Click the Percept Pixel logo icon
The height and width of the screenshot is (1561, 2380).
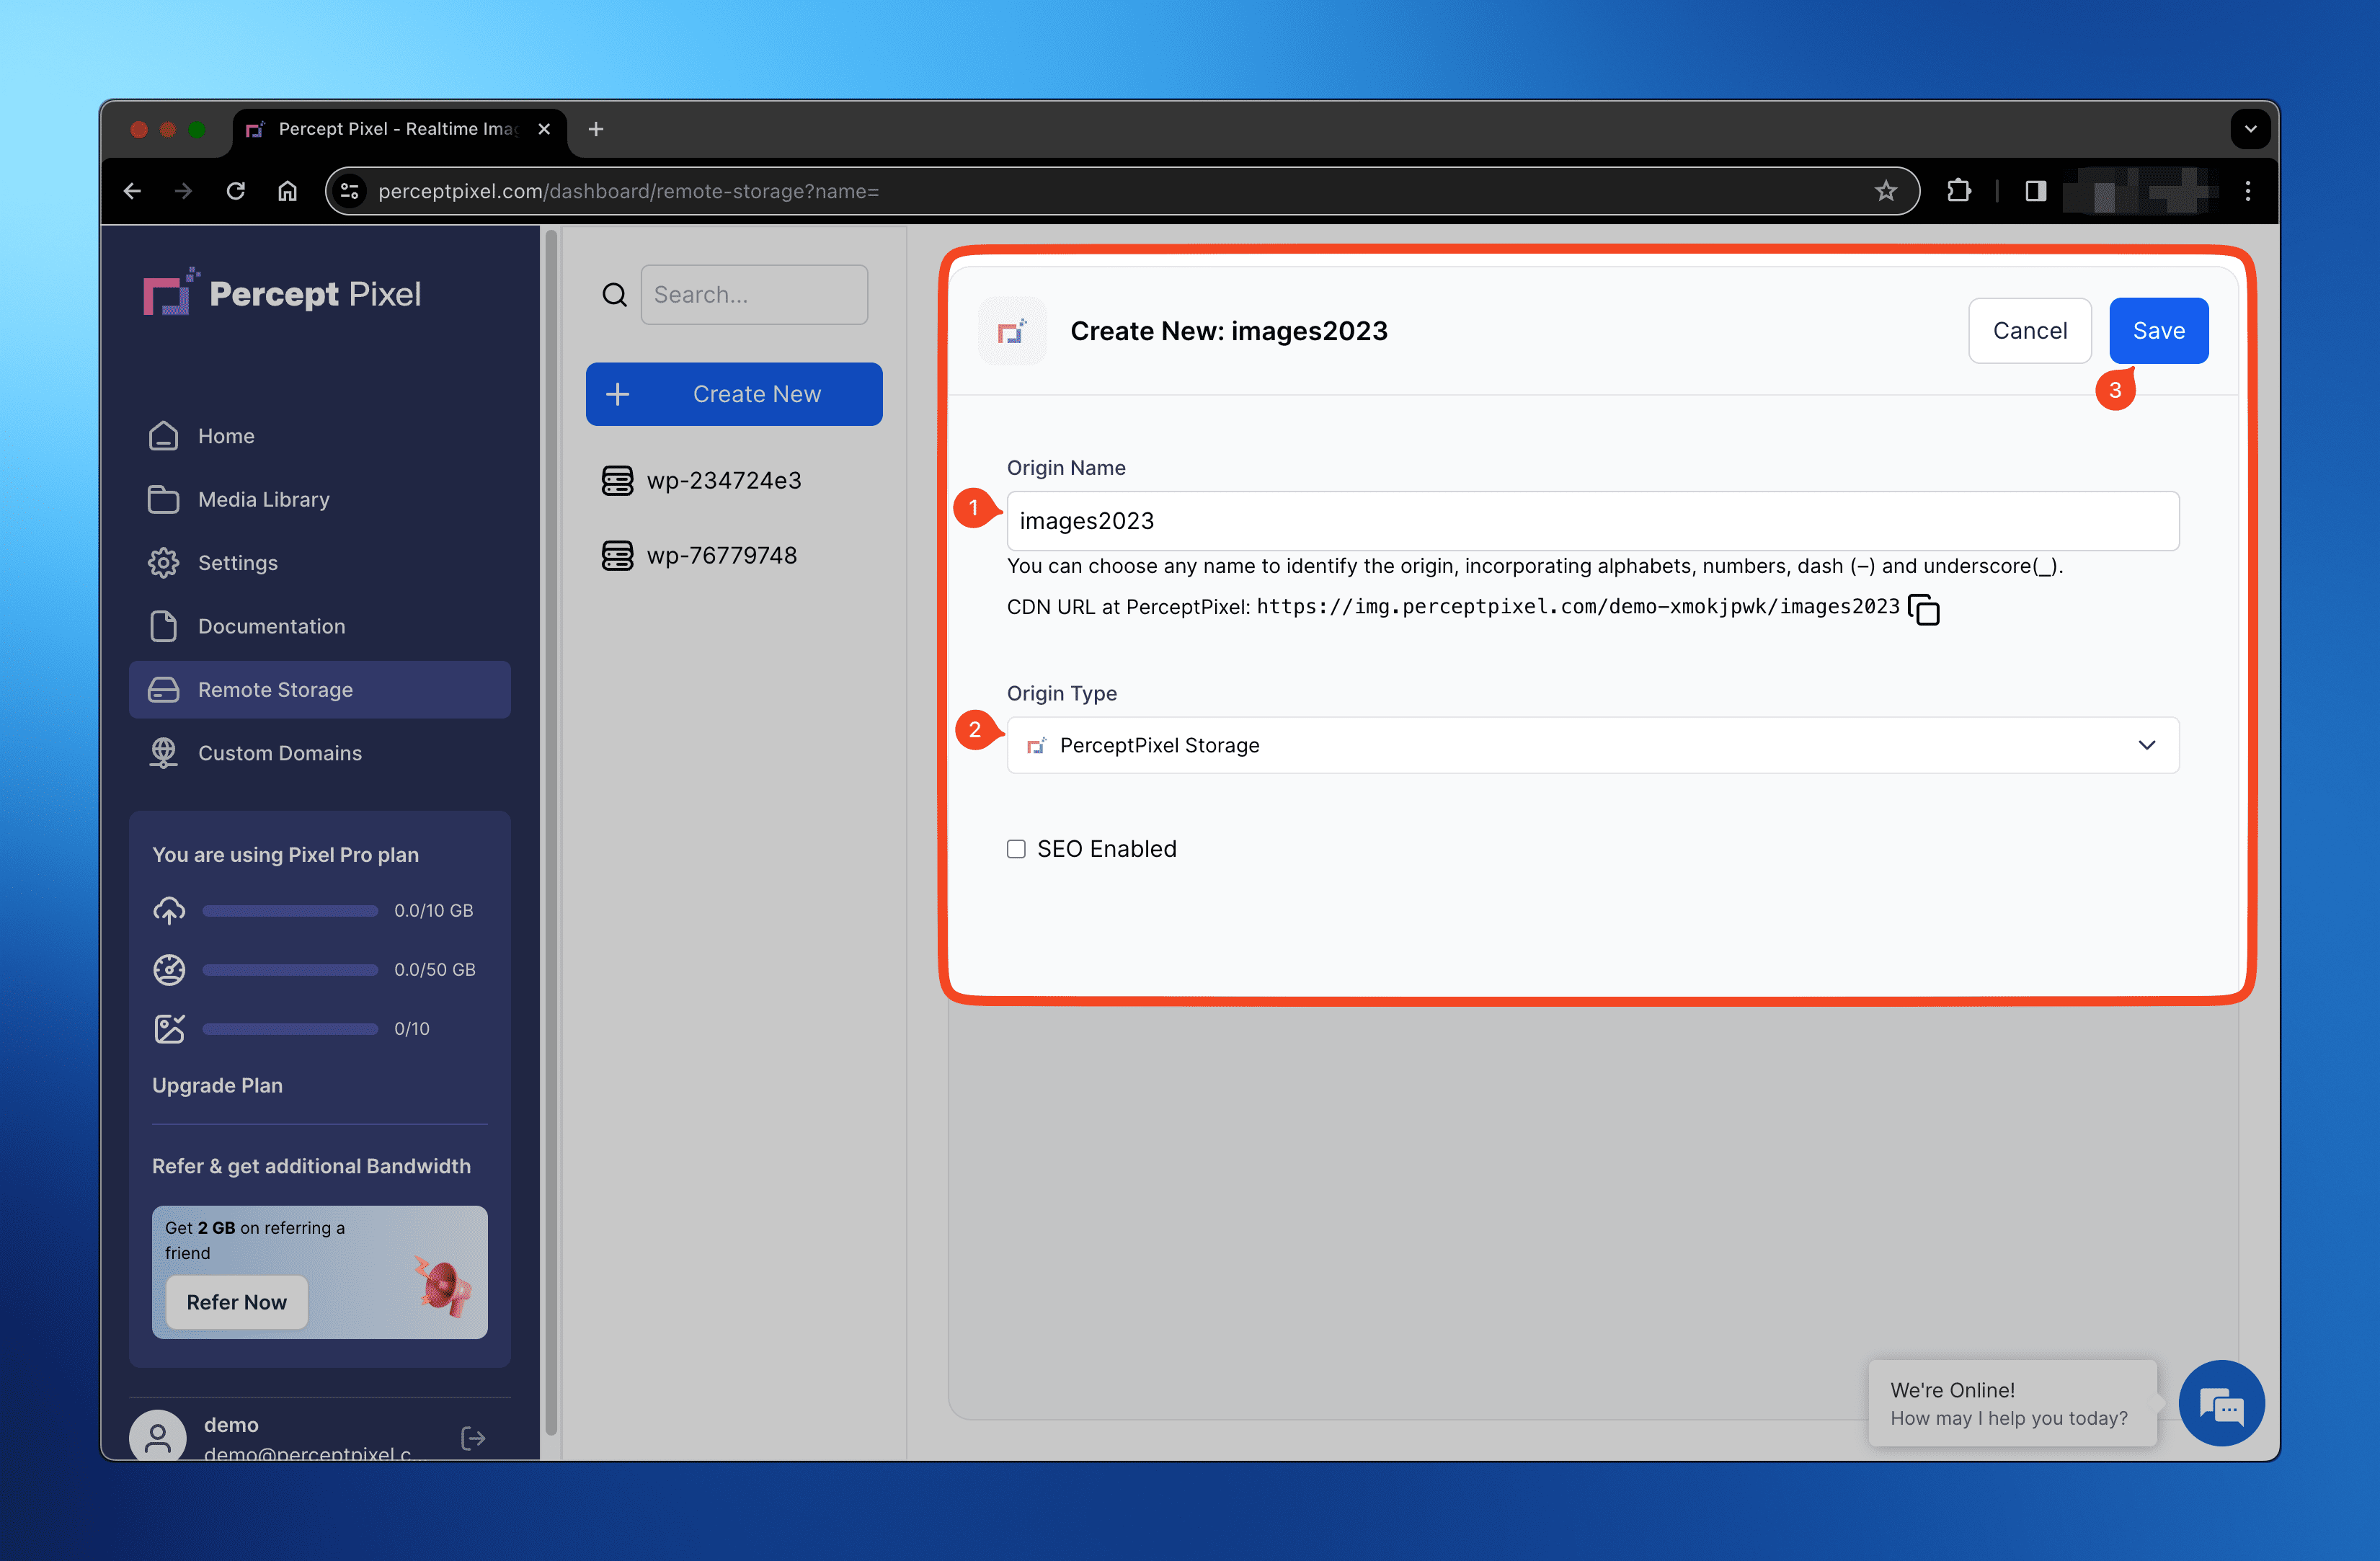point(170,292)
